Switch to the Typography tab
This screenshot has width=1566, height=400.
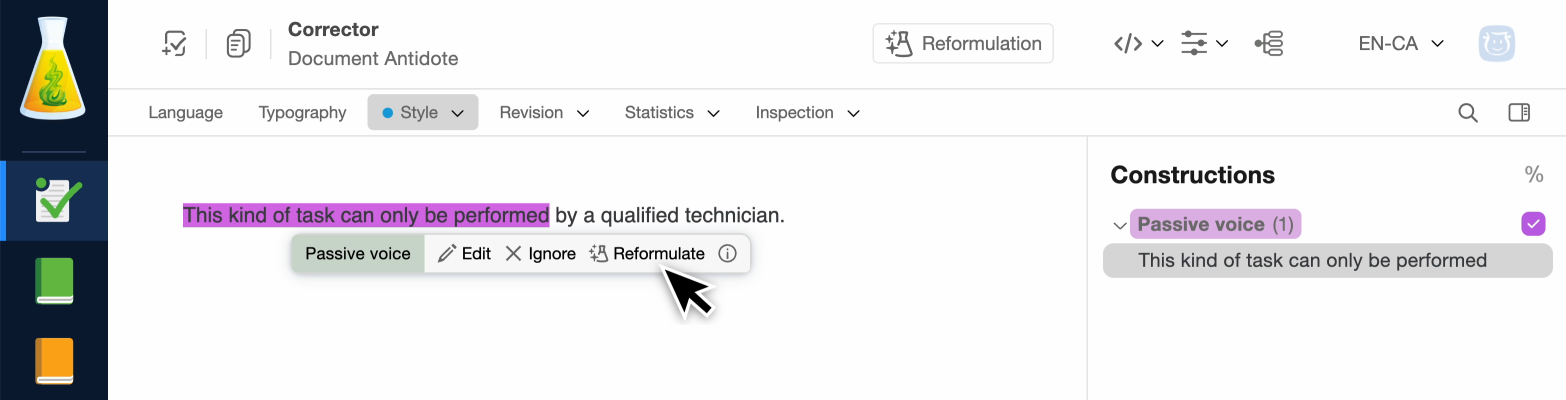(x=302, y=113)
